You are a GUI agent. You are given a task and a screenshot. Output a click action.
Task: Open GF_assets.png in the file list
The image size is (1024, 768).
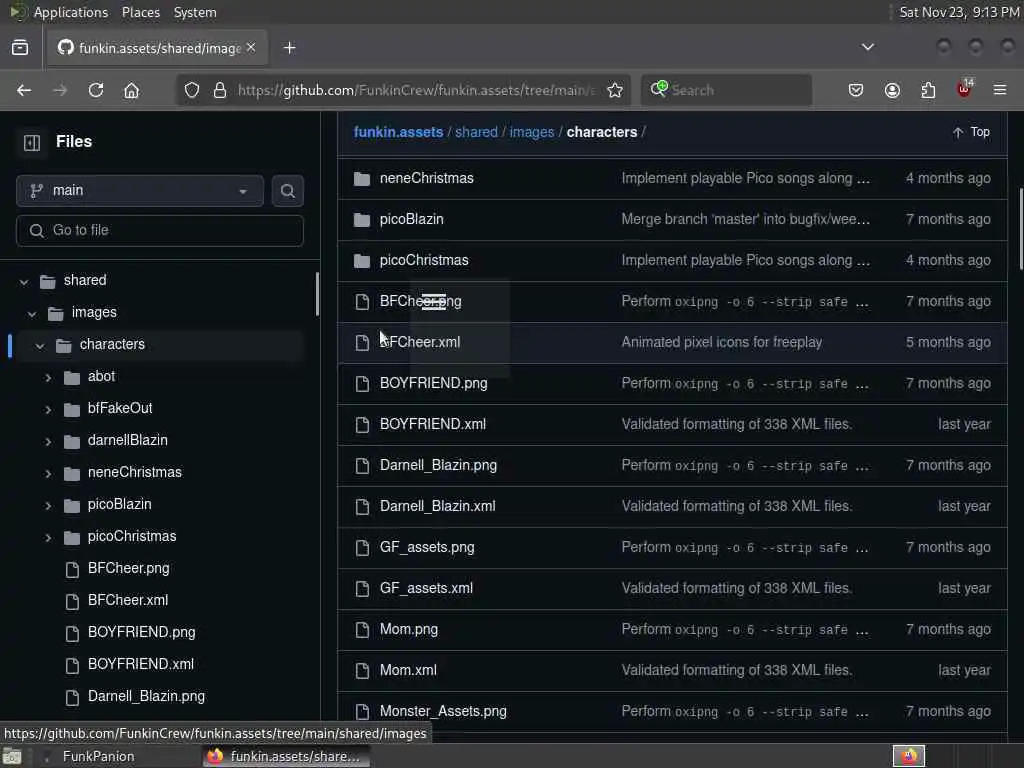(x=427, y=547)
